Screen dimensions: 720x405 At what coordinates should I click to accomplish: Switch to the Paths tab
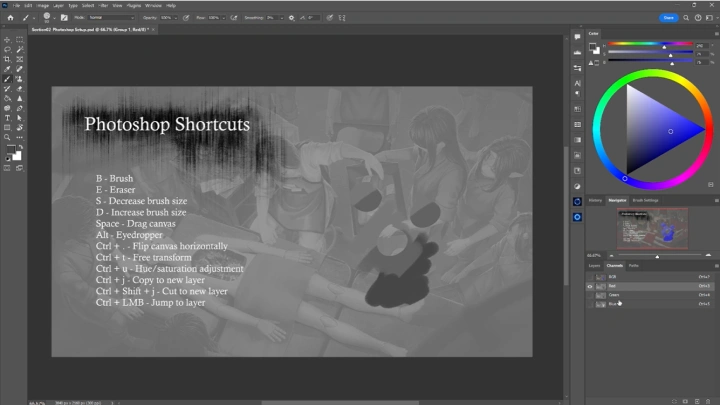(x=634, y=266)
